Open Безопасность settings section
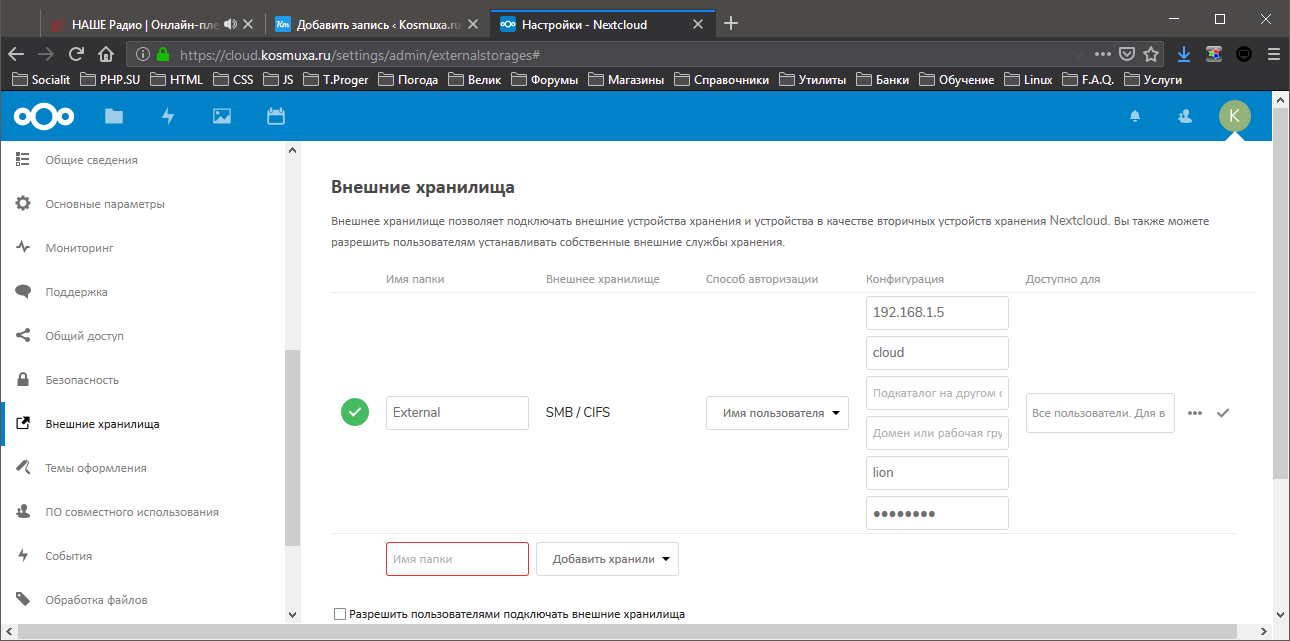This screenshot has height=641, width=1290. coord(82,380)
